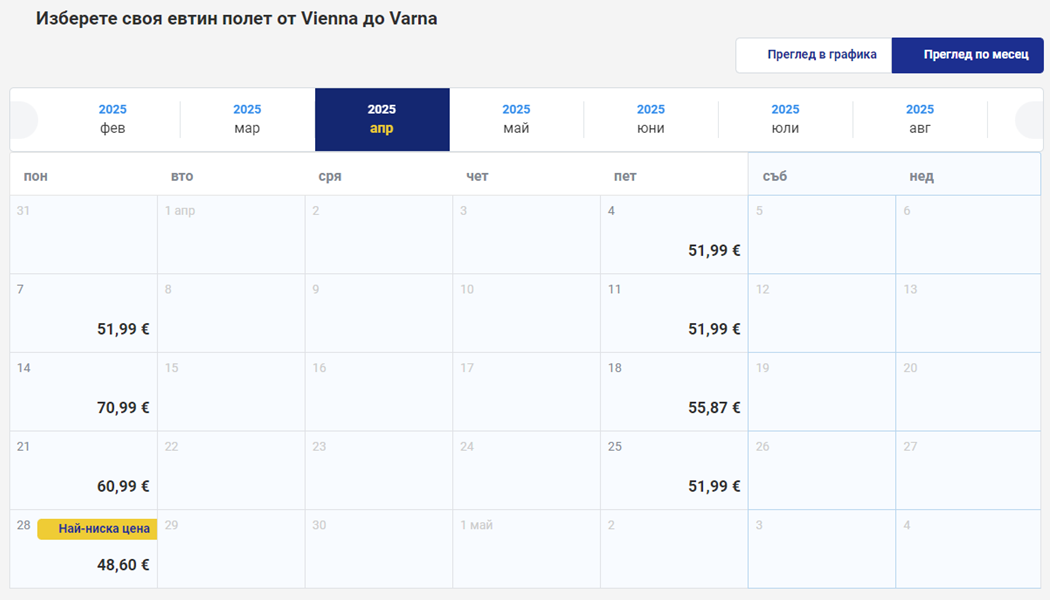Open the авг 2025 month tab
1050x600 pixels.
pos(920,119)
